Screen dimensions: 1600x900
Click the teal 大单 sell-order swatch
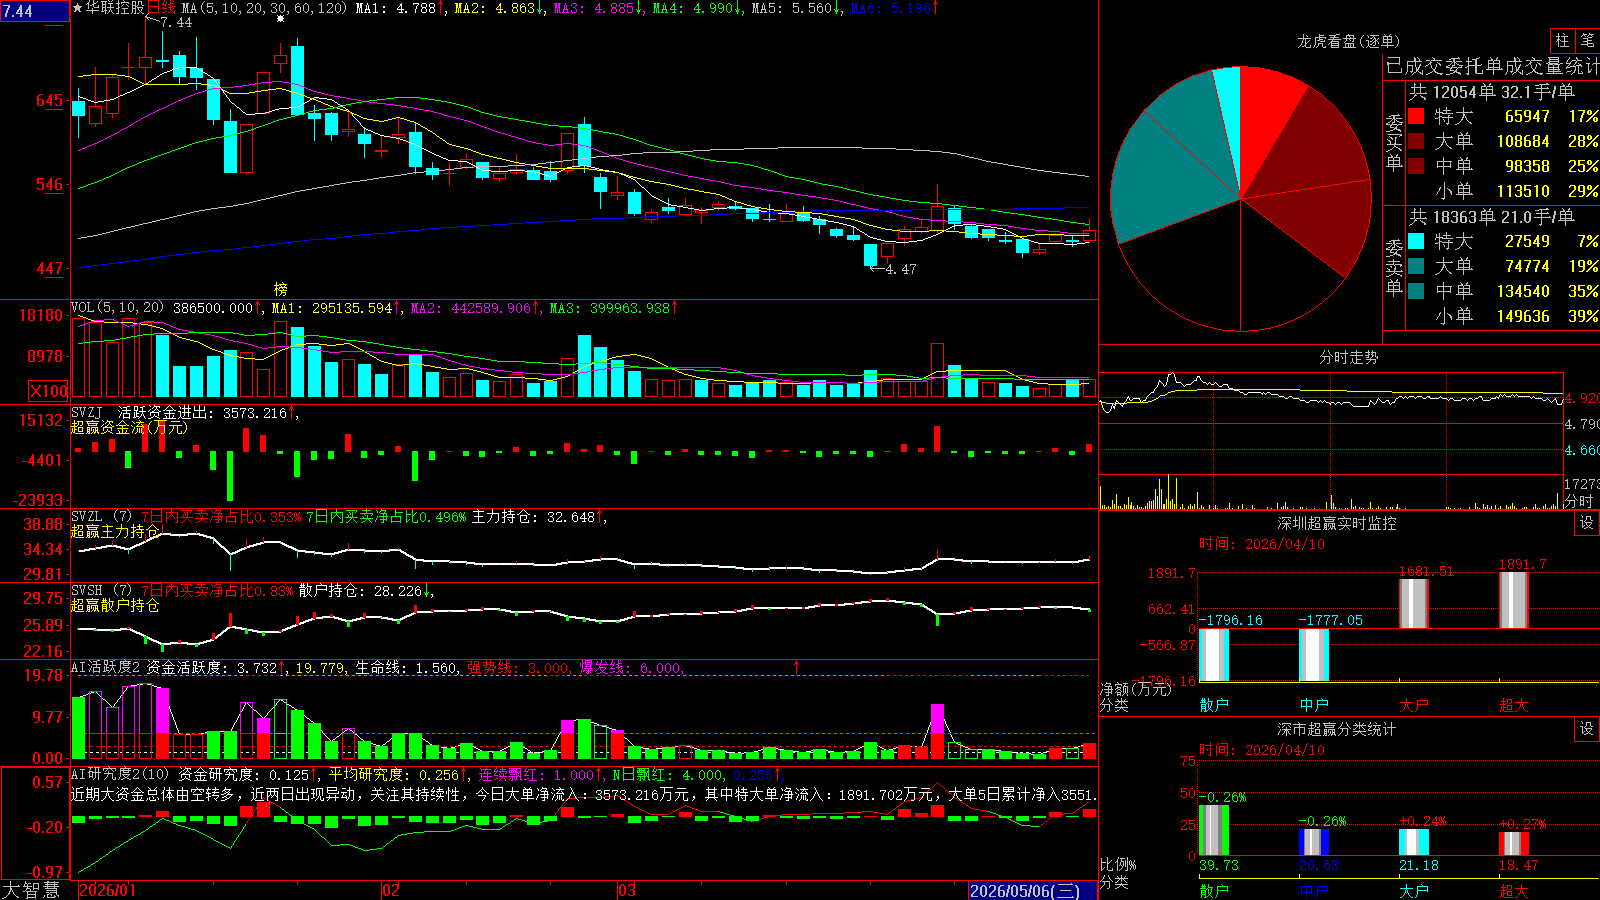(x=1416, y=266)
